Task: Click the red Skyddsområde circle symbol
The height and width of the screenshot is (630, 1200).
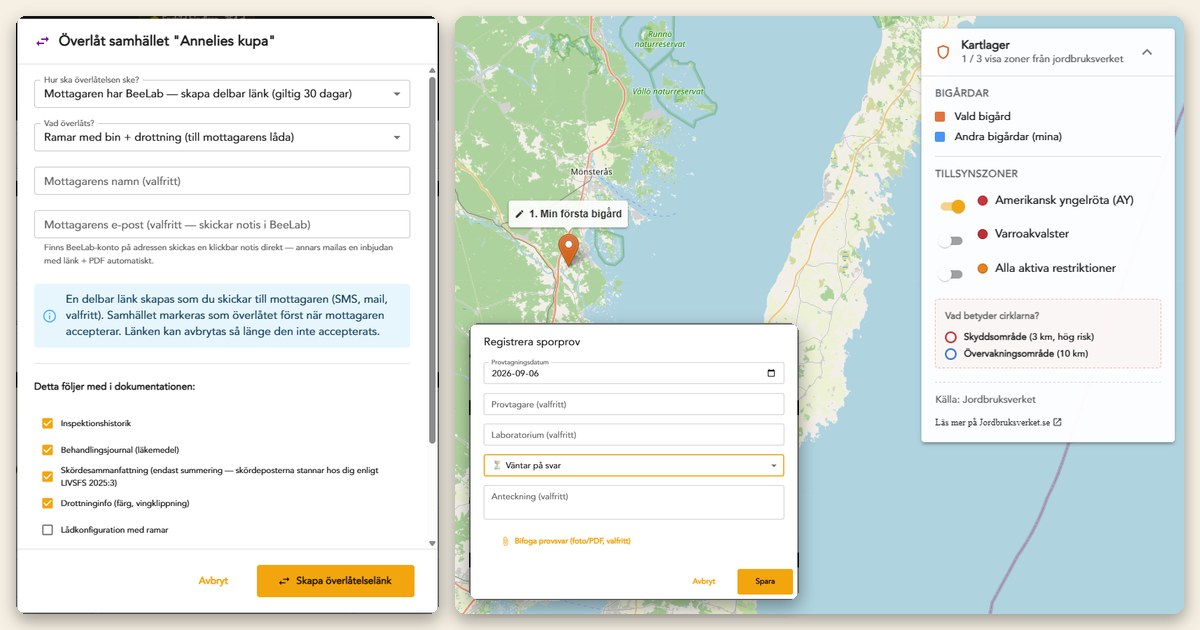Action: tap(951, 338)
